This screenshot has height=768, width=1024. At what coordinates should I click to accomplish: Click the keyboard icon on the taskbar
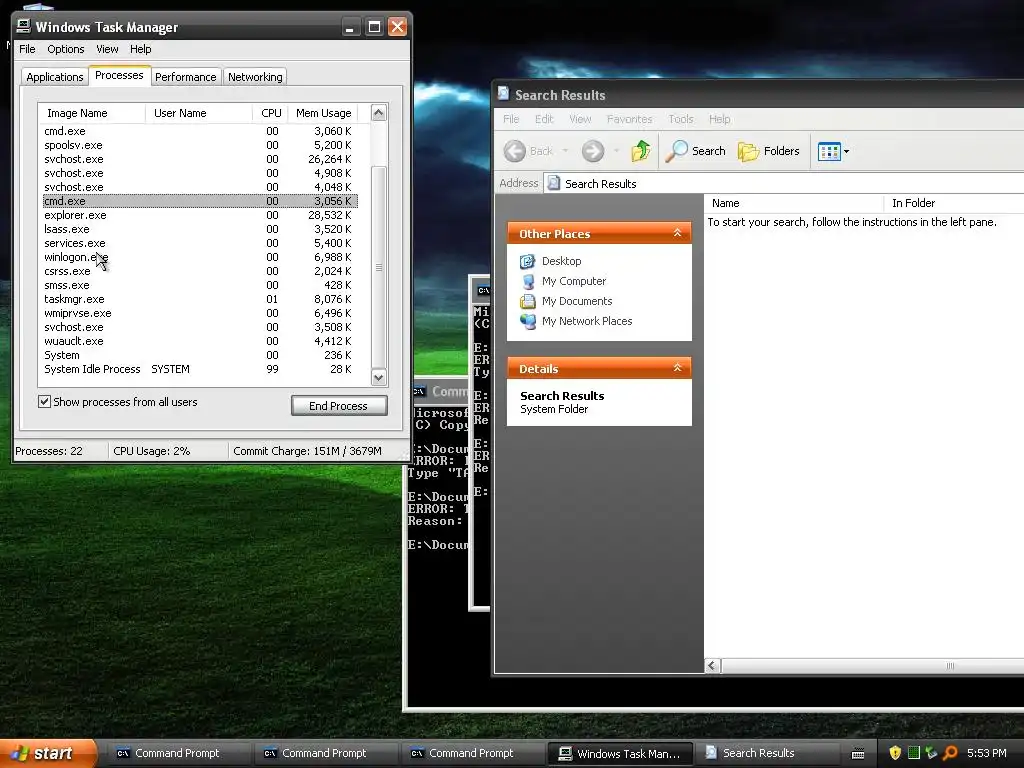tap(858, 754)
